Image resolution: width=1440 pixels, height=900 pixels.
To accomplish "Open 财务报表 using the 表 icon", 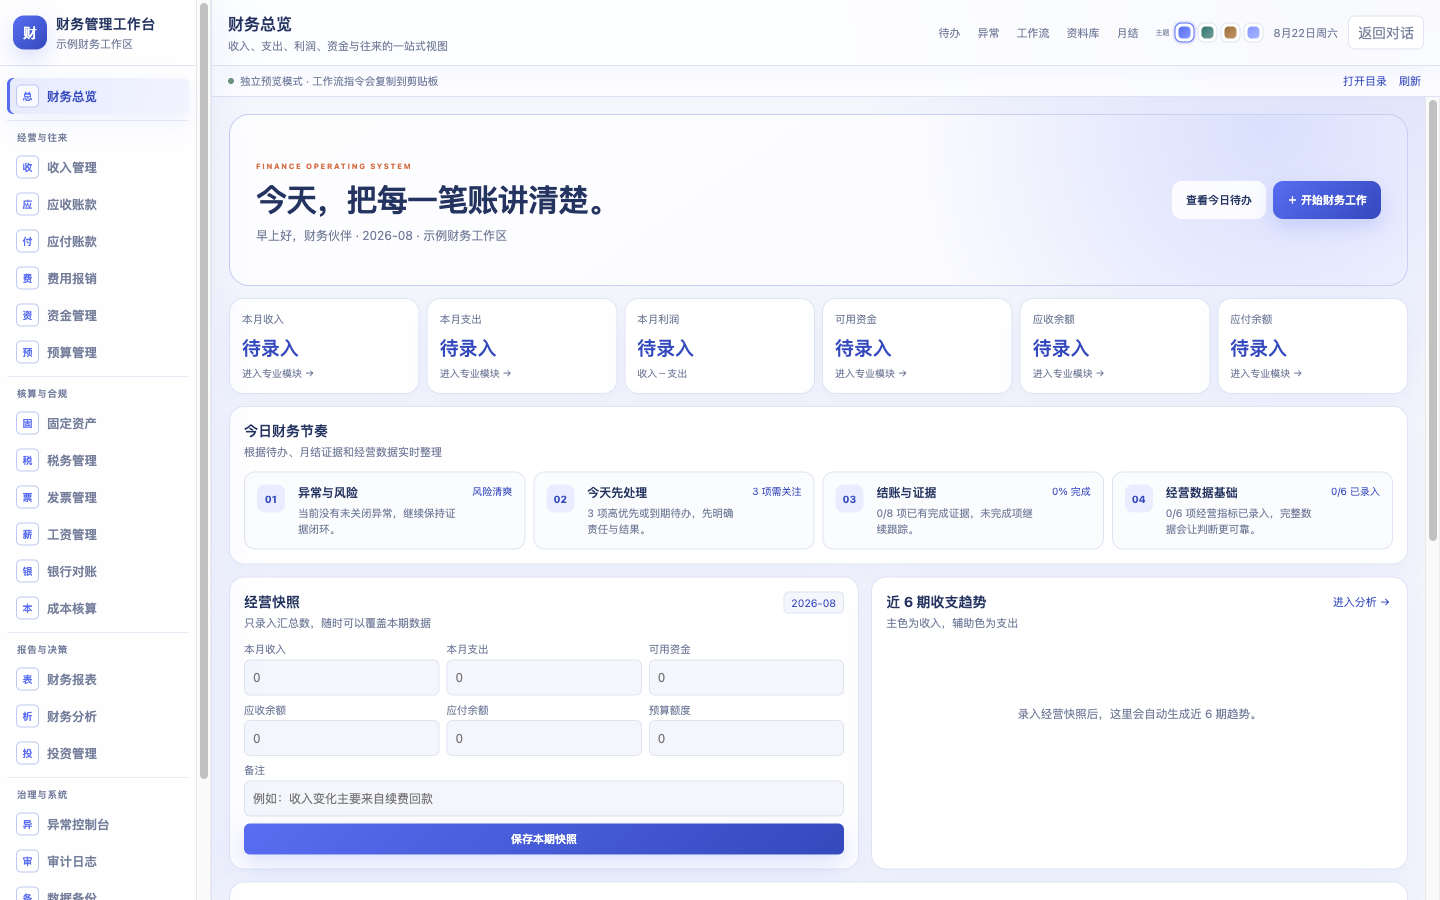I will [27, 680].
